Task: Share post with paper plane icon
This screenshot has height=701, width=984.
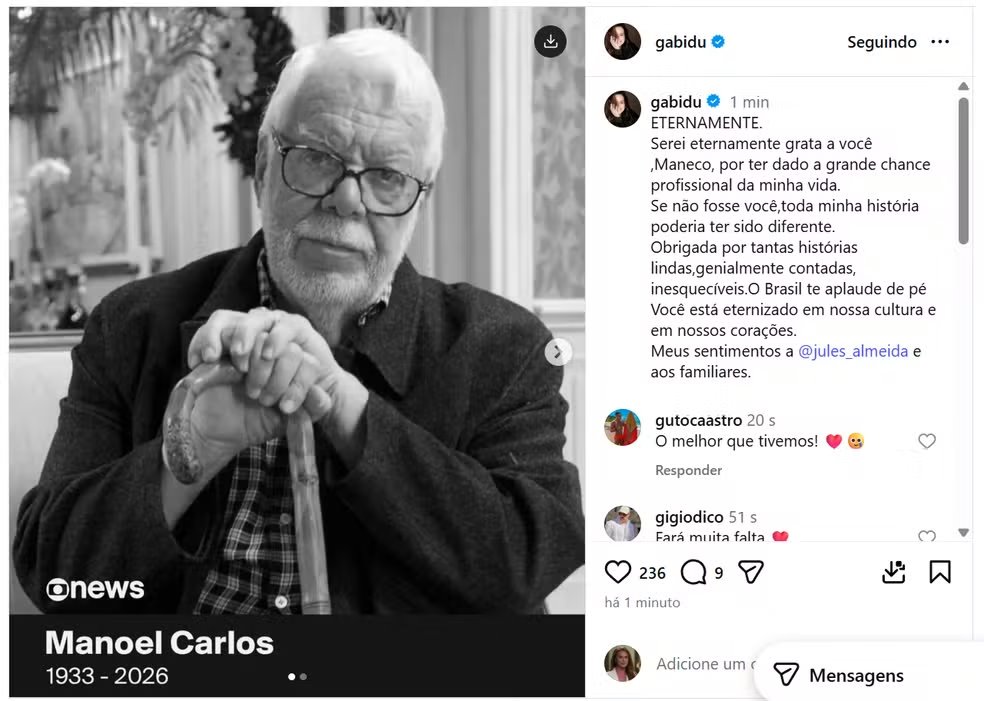Action: point(751,572)
